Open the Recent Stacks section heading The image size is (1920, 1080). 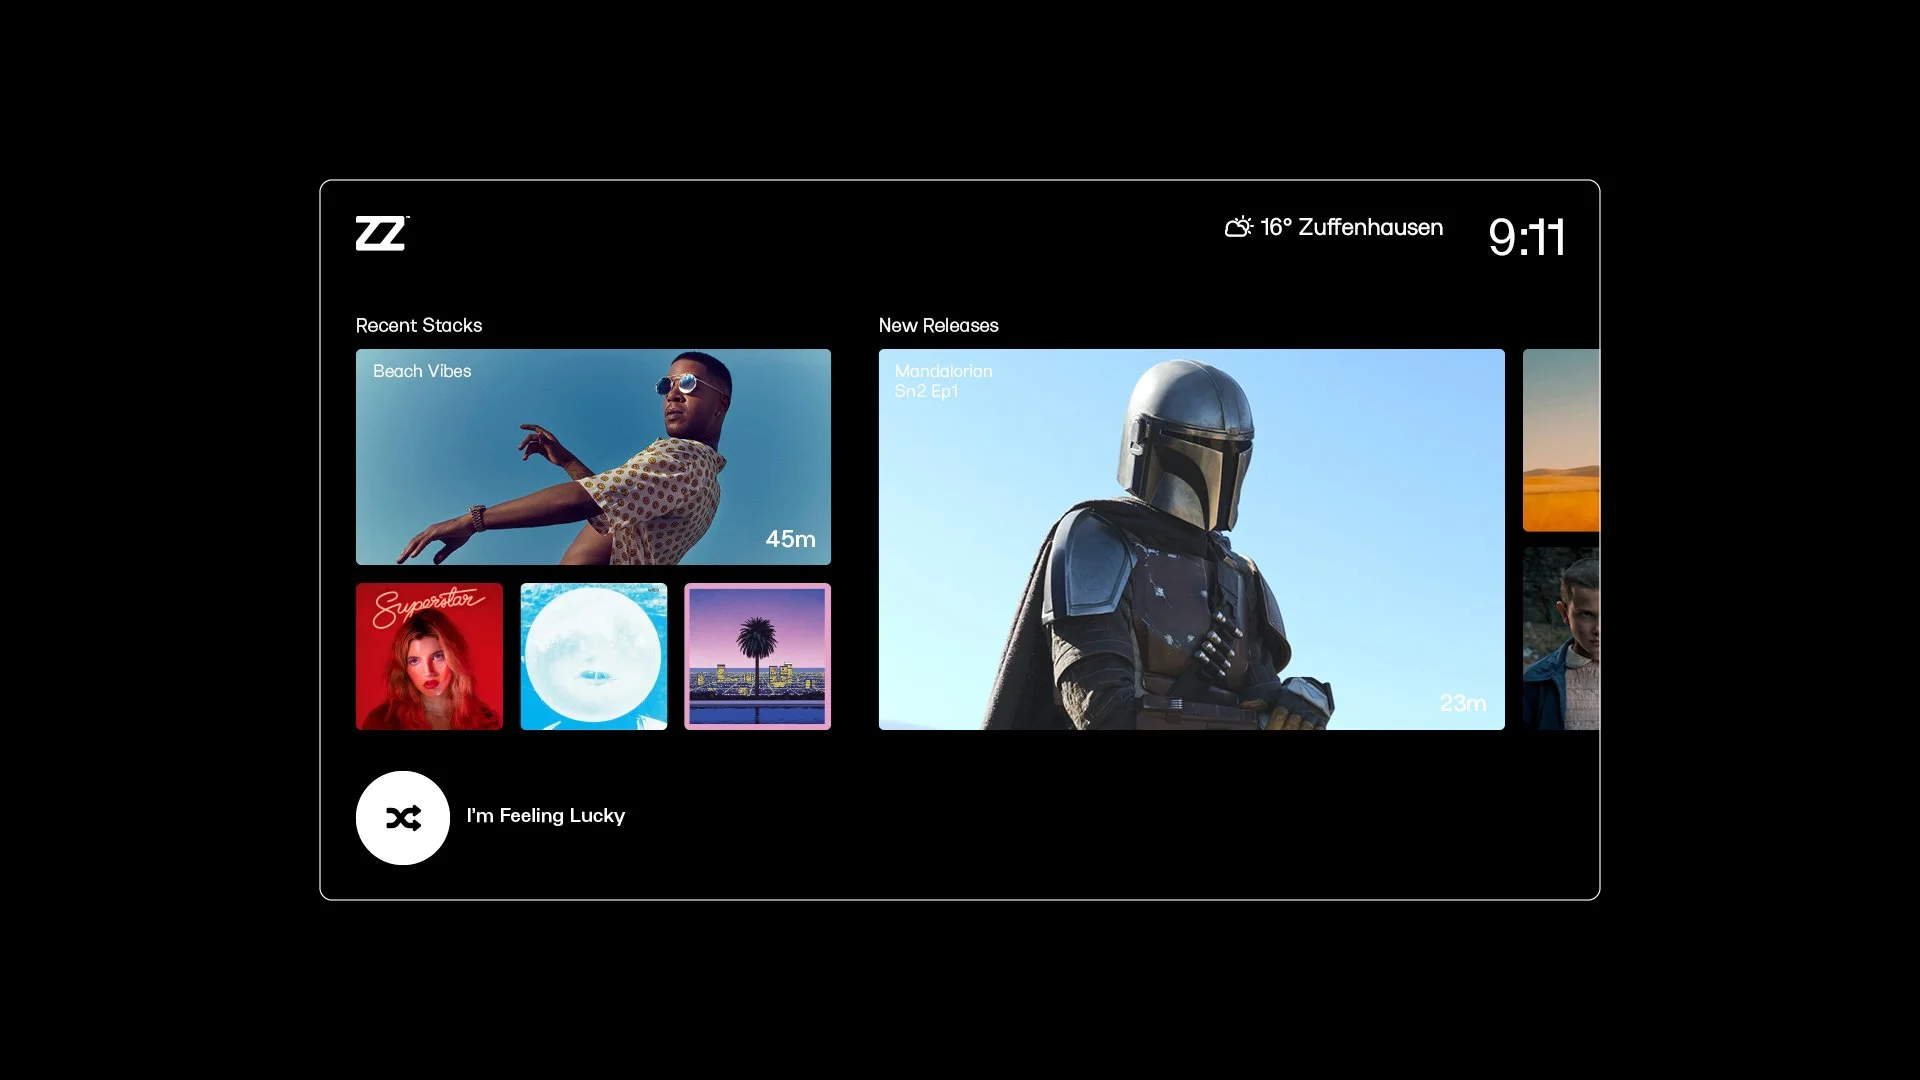click(x=418, y=325)
